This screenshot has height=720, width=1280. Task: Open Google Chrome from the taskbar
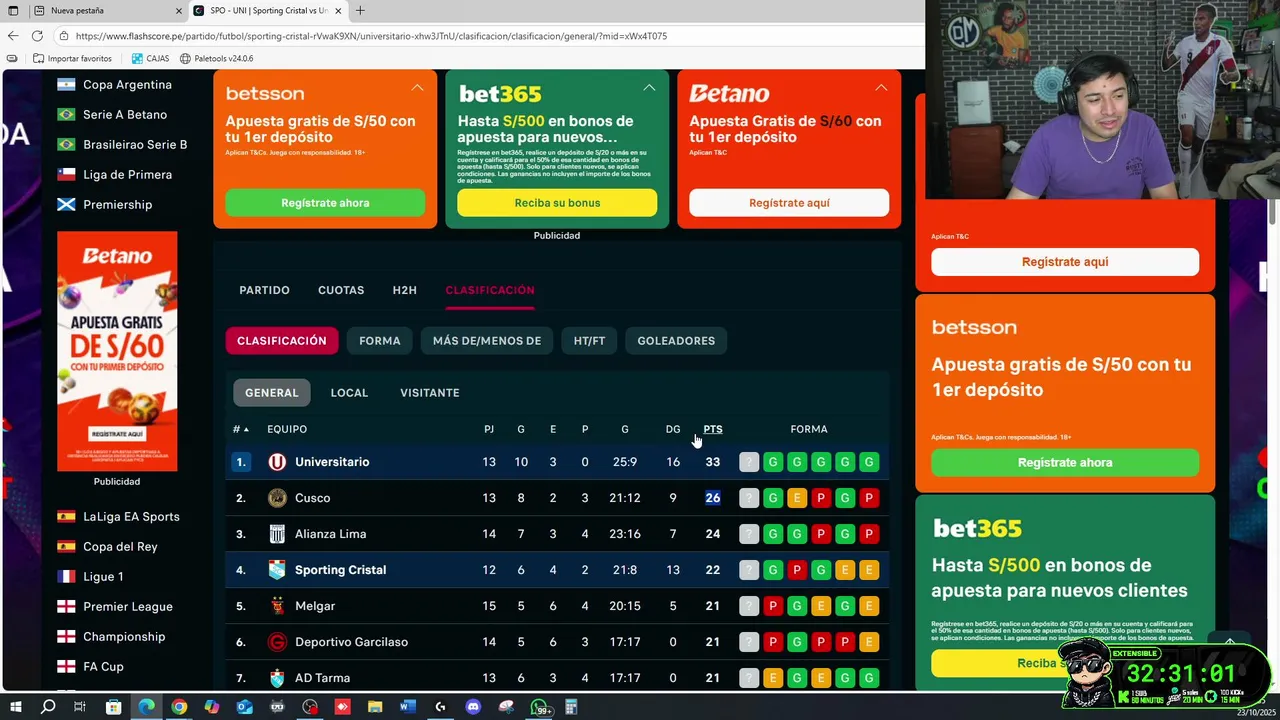point(179,707)
